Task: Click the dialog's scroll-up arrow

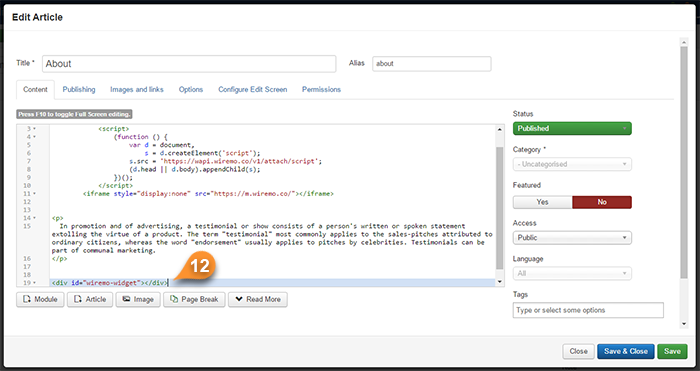Action: [x=684, y=42]
